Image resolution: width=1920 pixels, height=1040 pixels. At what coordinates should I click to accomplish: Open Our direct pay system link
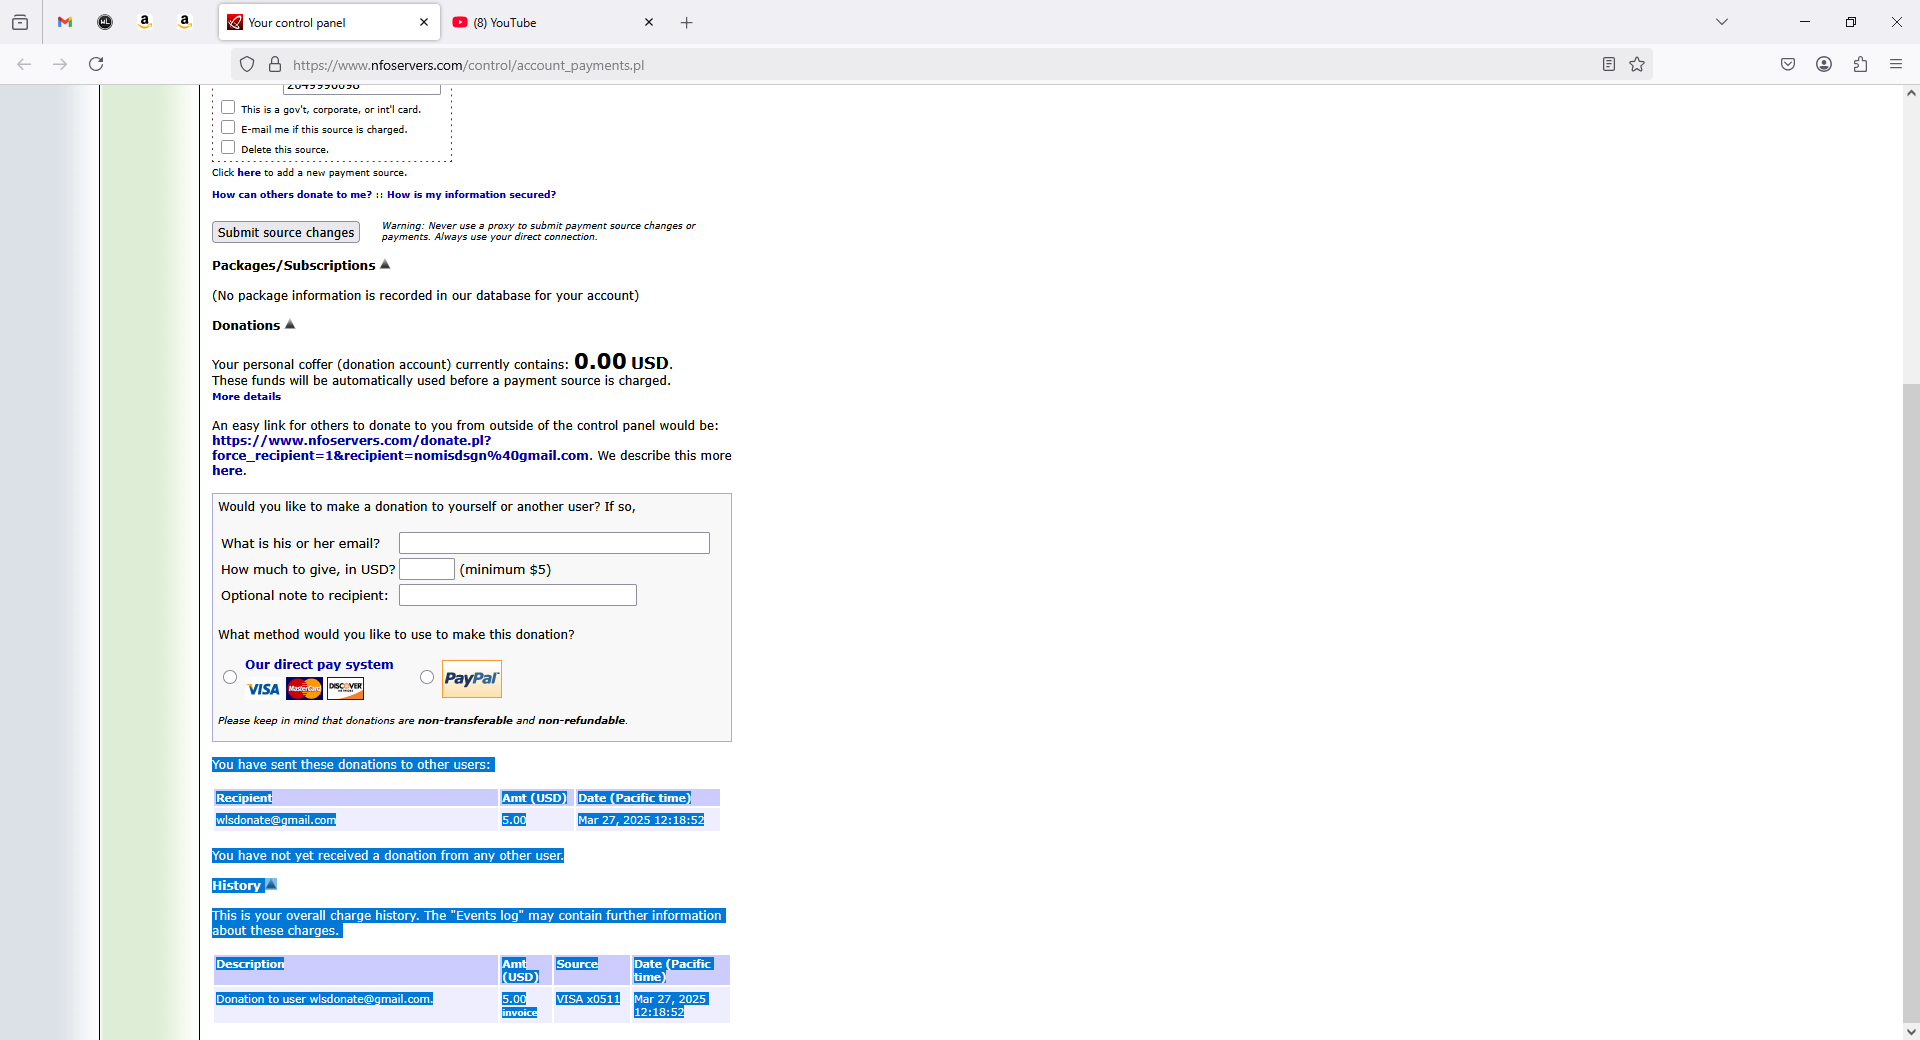(319, 664)
